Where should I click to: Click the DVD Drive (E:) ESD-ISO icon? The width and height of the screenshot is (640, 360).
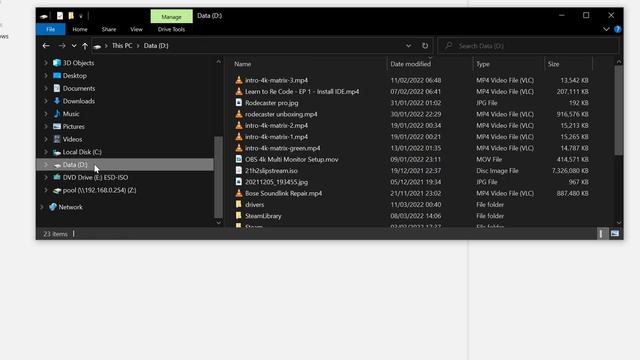click(57, 177)
